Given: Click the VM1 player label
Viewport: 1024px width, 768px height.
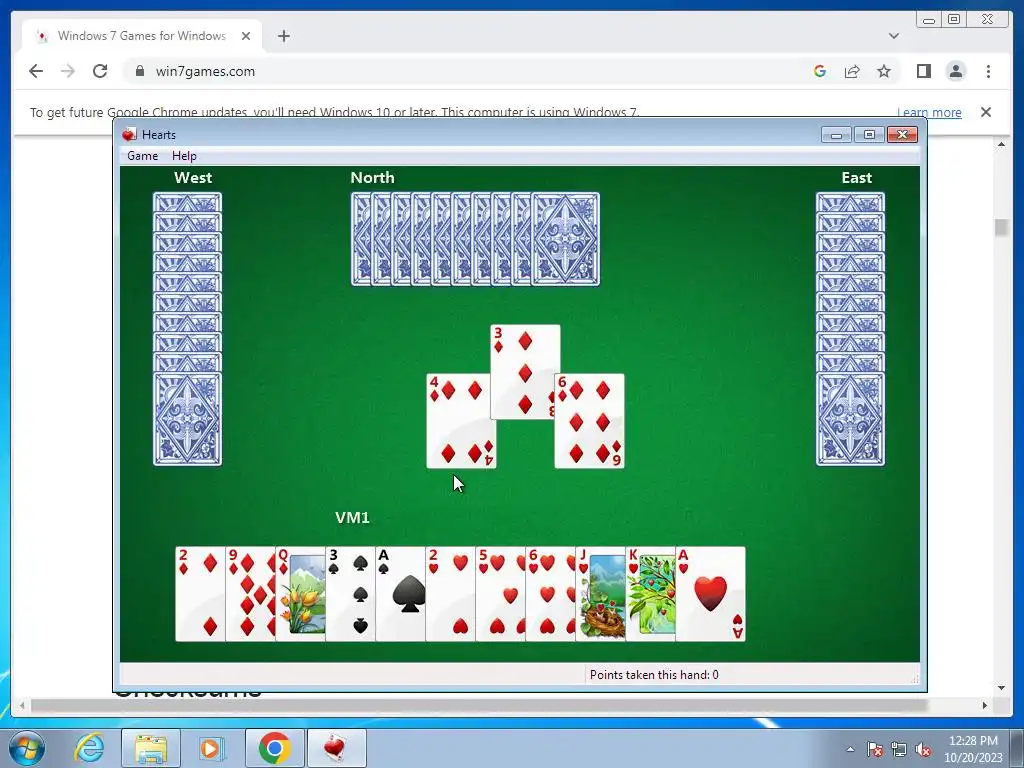Looking at the screenshot, I should pyautogui.click(x=352, y=517).
